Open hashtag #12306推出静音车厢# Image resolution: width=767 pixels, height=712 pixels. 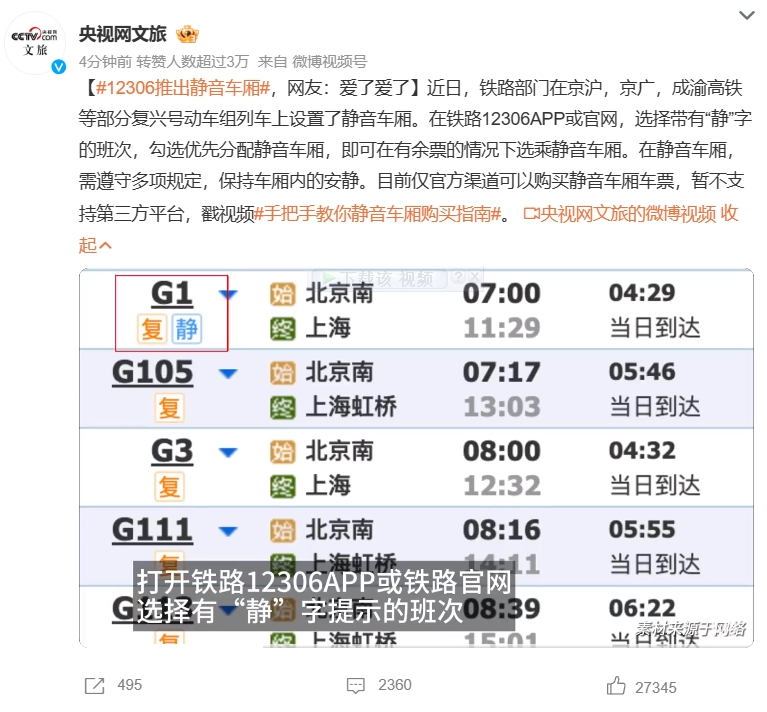183,88
